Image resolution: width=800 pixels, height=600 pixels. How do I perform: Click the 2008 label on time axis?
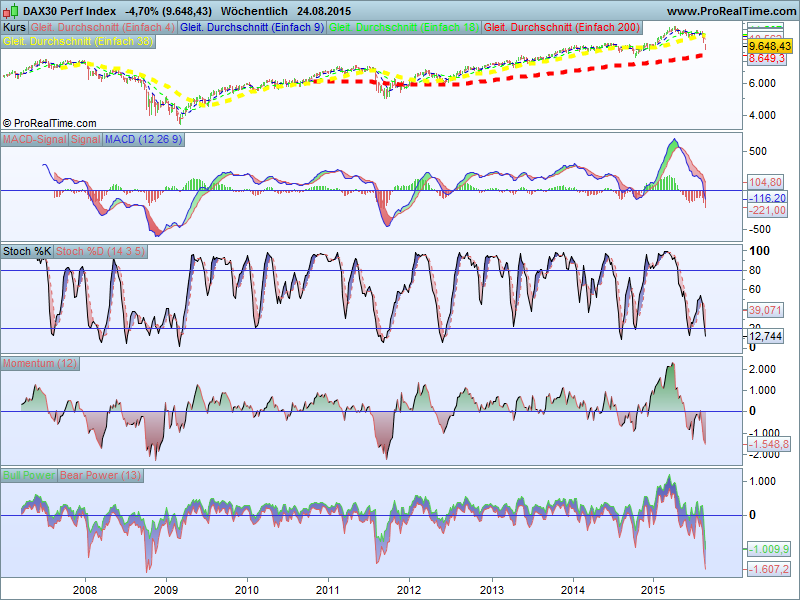click(x=85, y=590)
